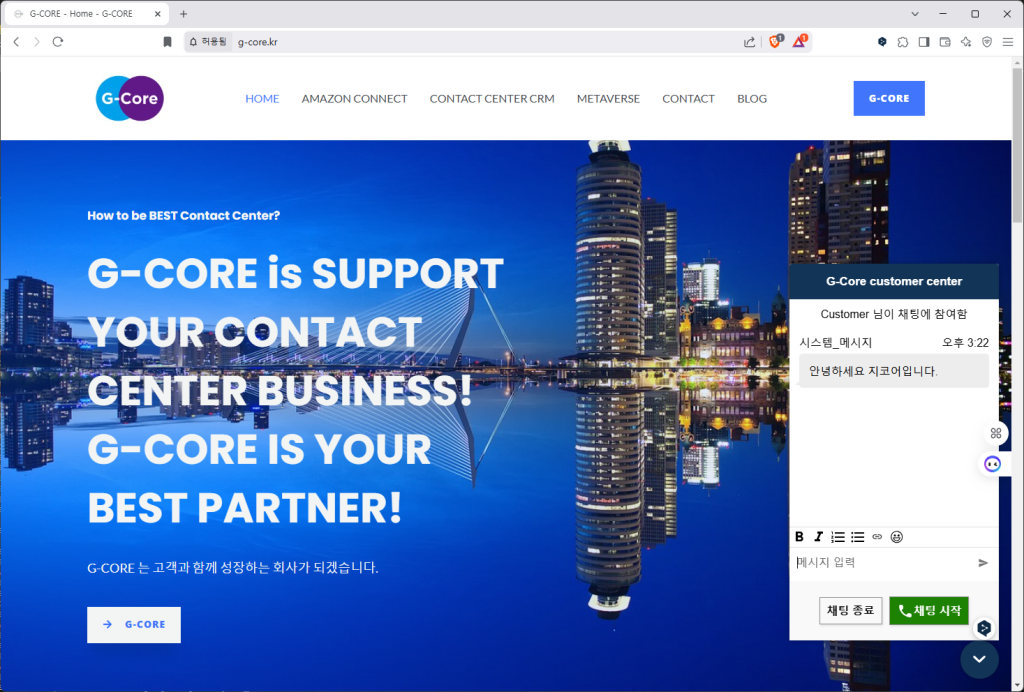Image resolution: width=1024 pixels, height=692 pixels.
Task: Click the page vertical scrollbar
Action: (1017, 373)
